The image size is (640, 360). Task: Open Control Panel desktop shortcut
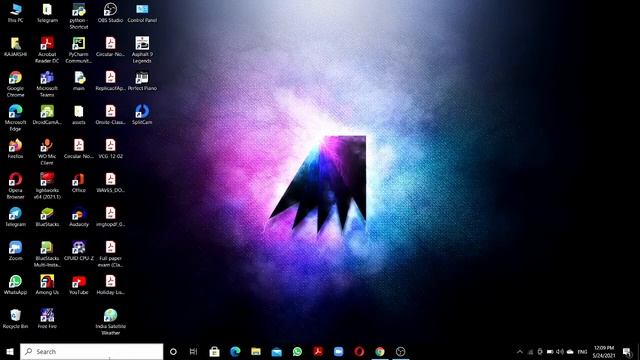pos(142,13)
